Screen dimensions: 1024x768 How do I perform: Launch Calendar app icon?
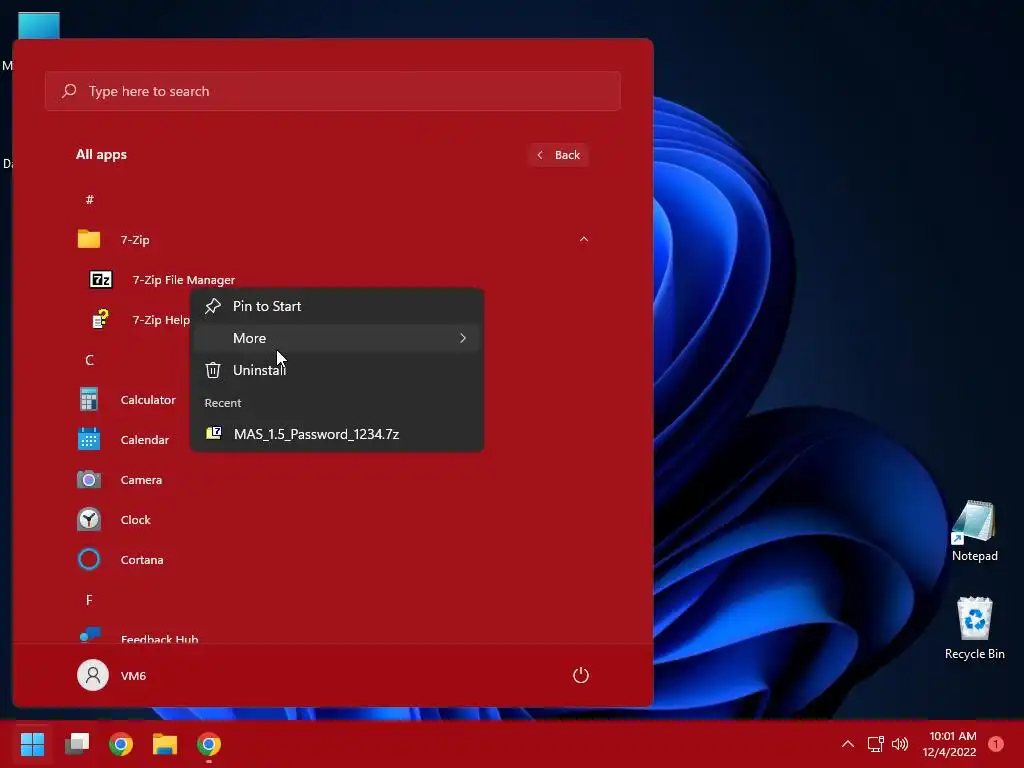(89, 439)
